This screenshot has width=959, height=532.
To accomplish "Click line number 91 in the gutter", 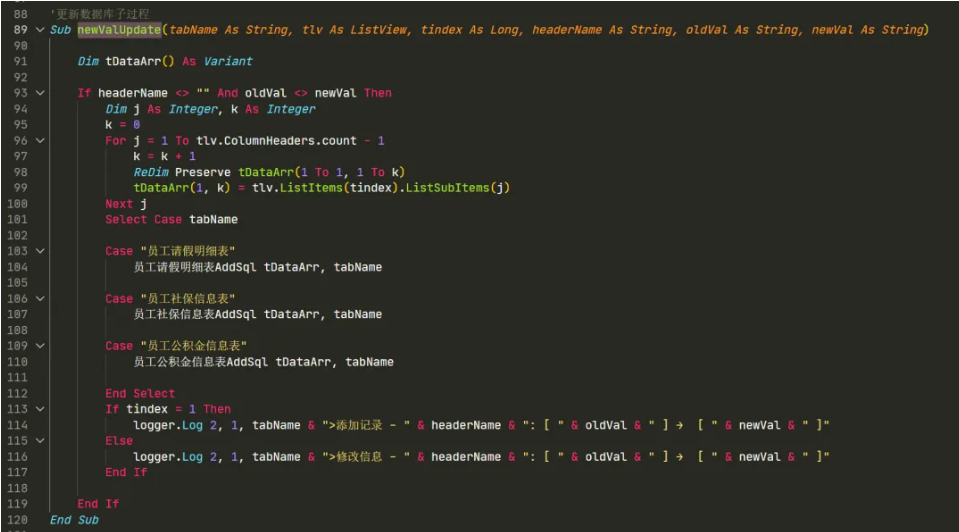I will 20,61.
